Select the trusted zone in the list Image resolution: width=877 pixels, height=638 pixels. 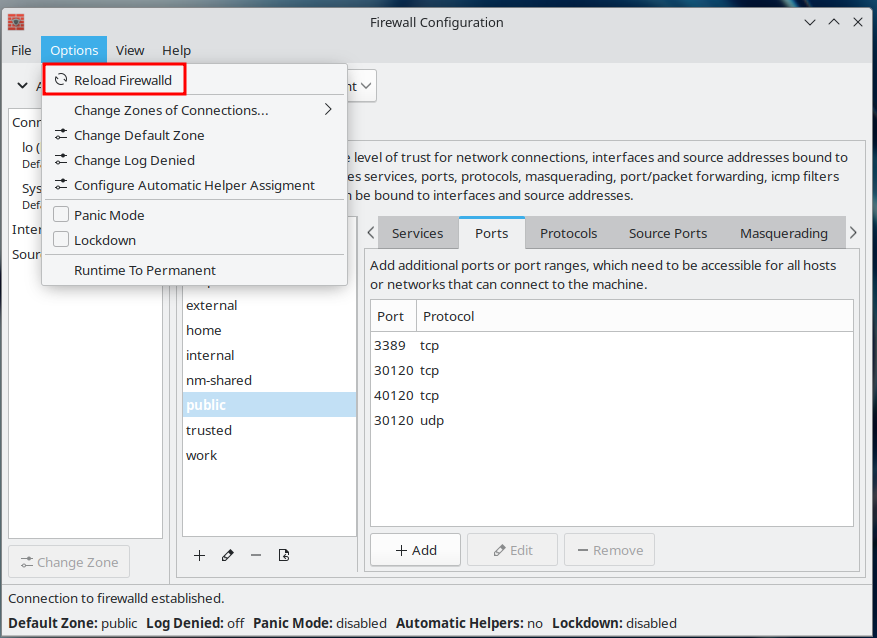209,430
